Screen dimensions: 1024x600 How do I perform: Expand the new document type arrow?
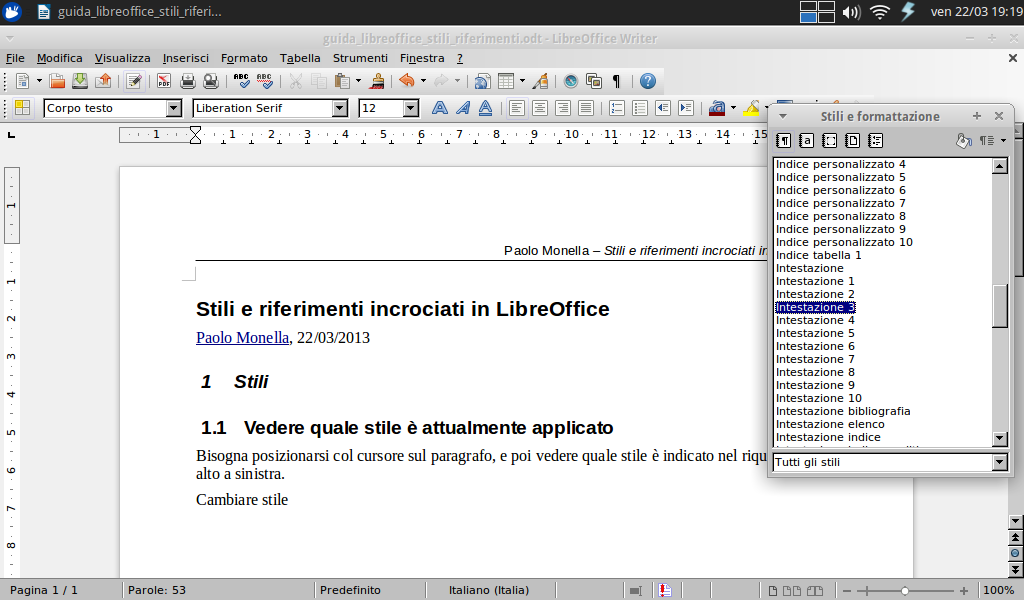coord(39,81)
